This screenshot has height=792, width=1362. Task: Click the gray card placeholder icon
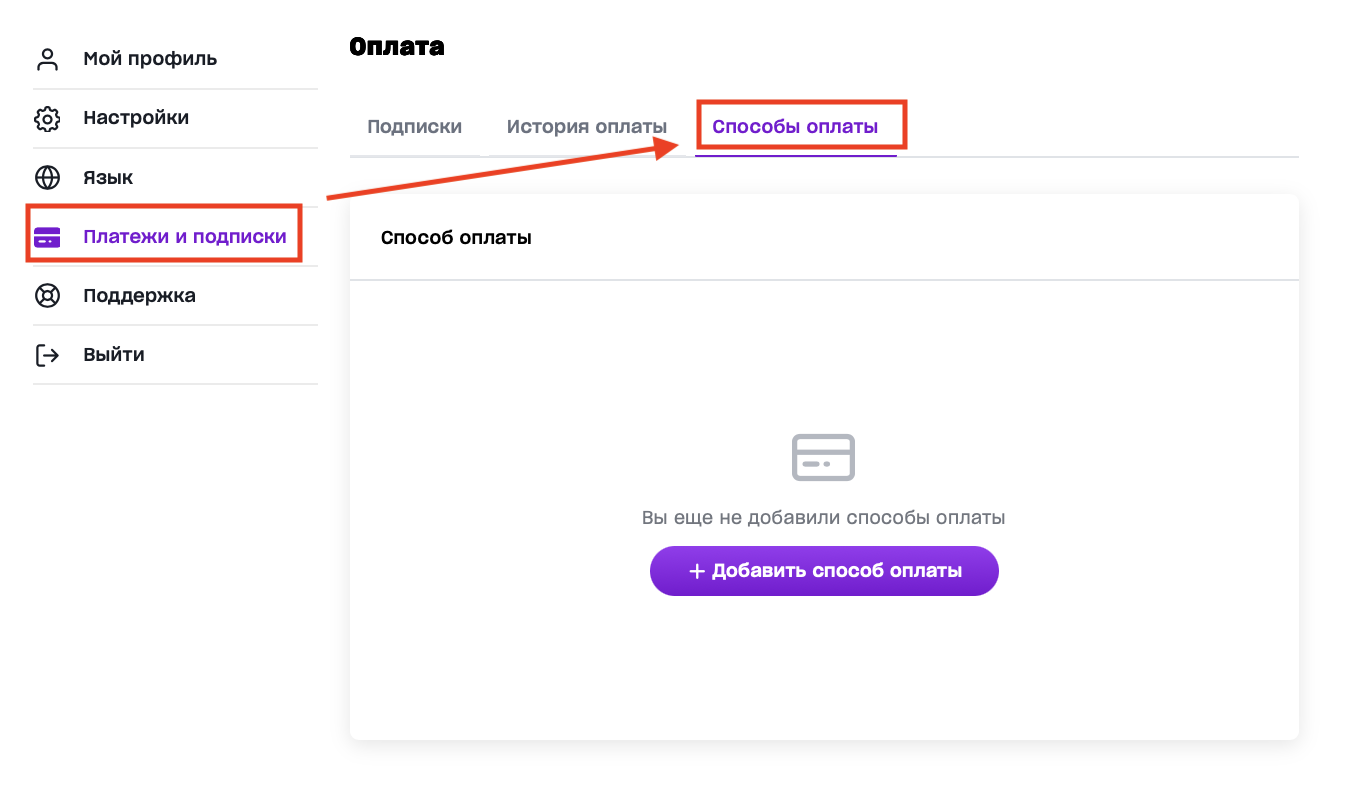[823, 457]
